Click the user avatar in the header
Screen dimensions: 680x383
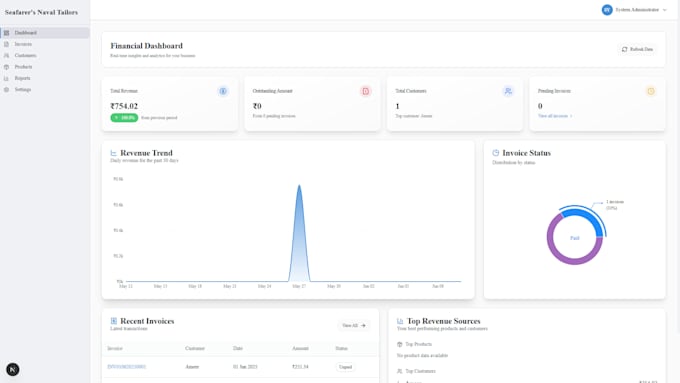pyautogui.click(x=607, y=10)
